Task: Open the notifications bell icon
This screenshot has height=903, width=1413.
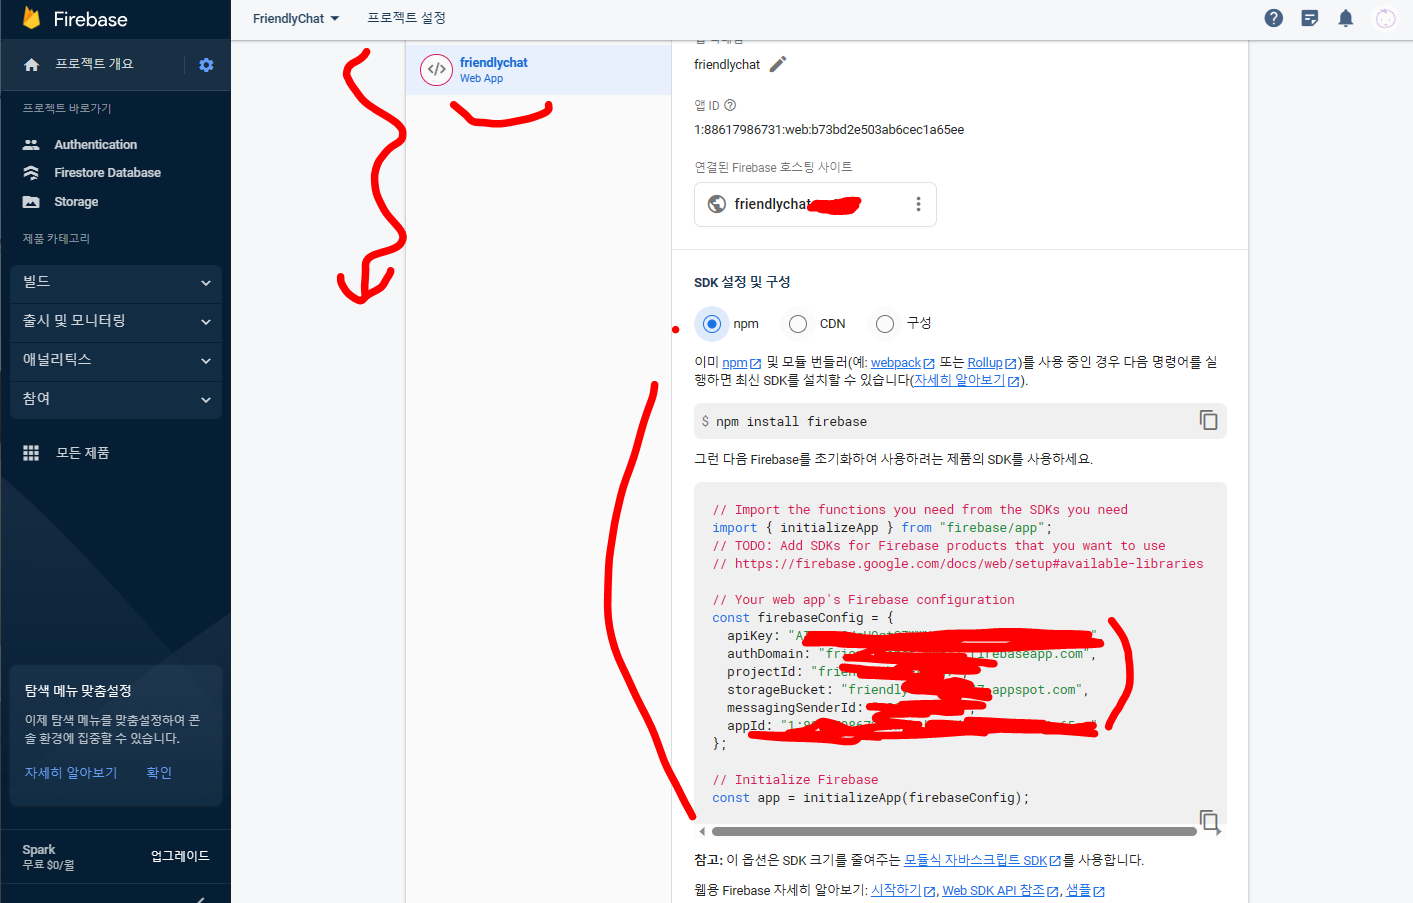Action: pos(1346,18)
